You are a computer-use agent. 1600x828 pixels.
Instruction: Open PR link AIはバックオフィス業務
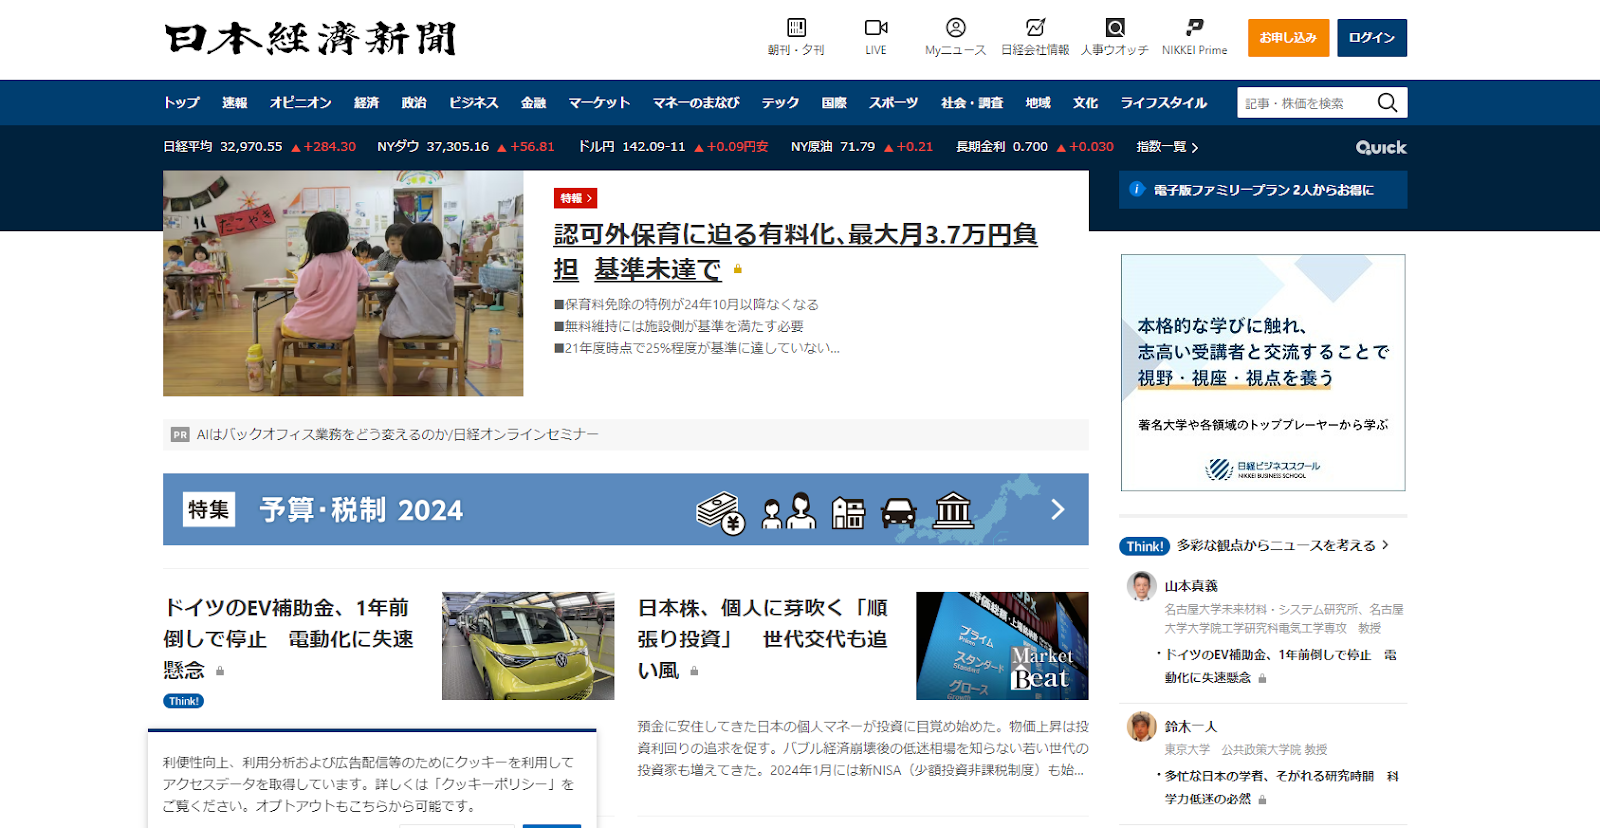point(397,434)
